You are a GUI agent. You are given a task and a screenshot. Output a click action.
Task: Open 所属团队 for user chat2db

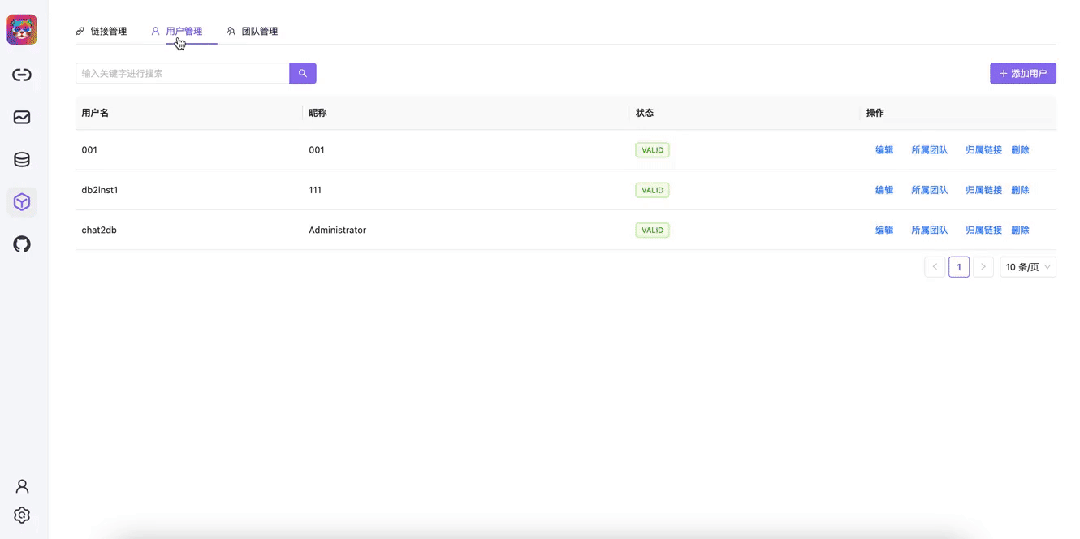(x=929, y=230)
